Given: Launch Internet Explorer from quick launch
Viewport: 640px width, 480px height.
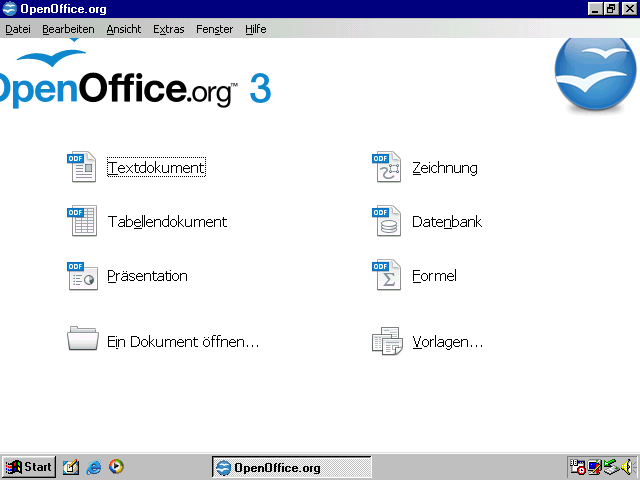Looking at the screenshot, I should coord(94,467).
